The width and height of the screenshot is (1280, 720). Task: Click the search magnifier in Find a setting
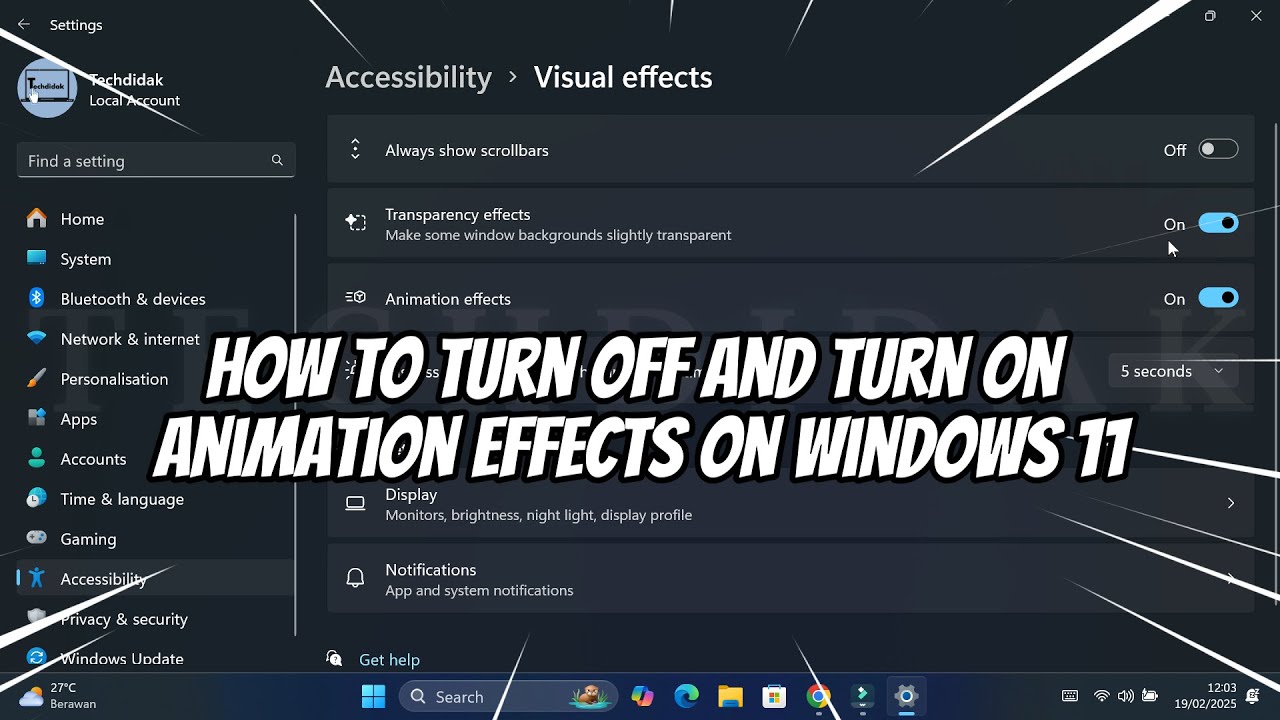277,160
